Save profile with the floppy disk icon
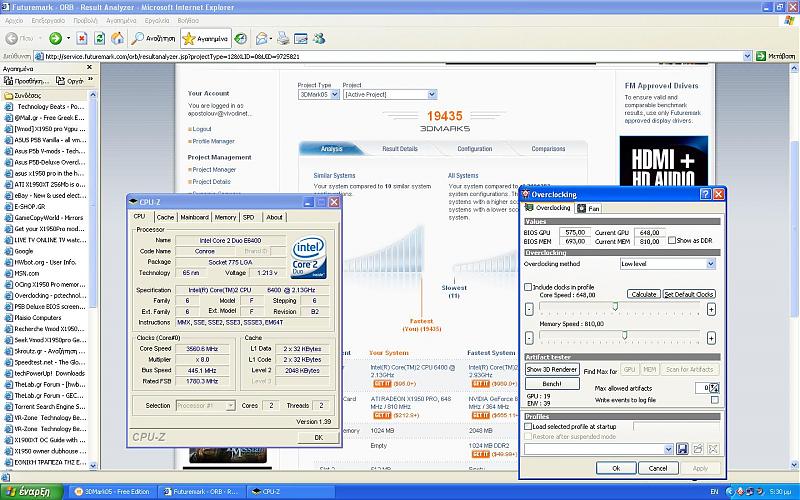The height and width of the screenshot is (500, 800). pyautogui.click(x=682, y=449)
